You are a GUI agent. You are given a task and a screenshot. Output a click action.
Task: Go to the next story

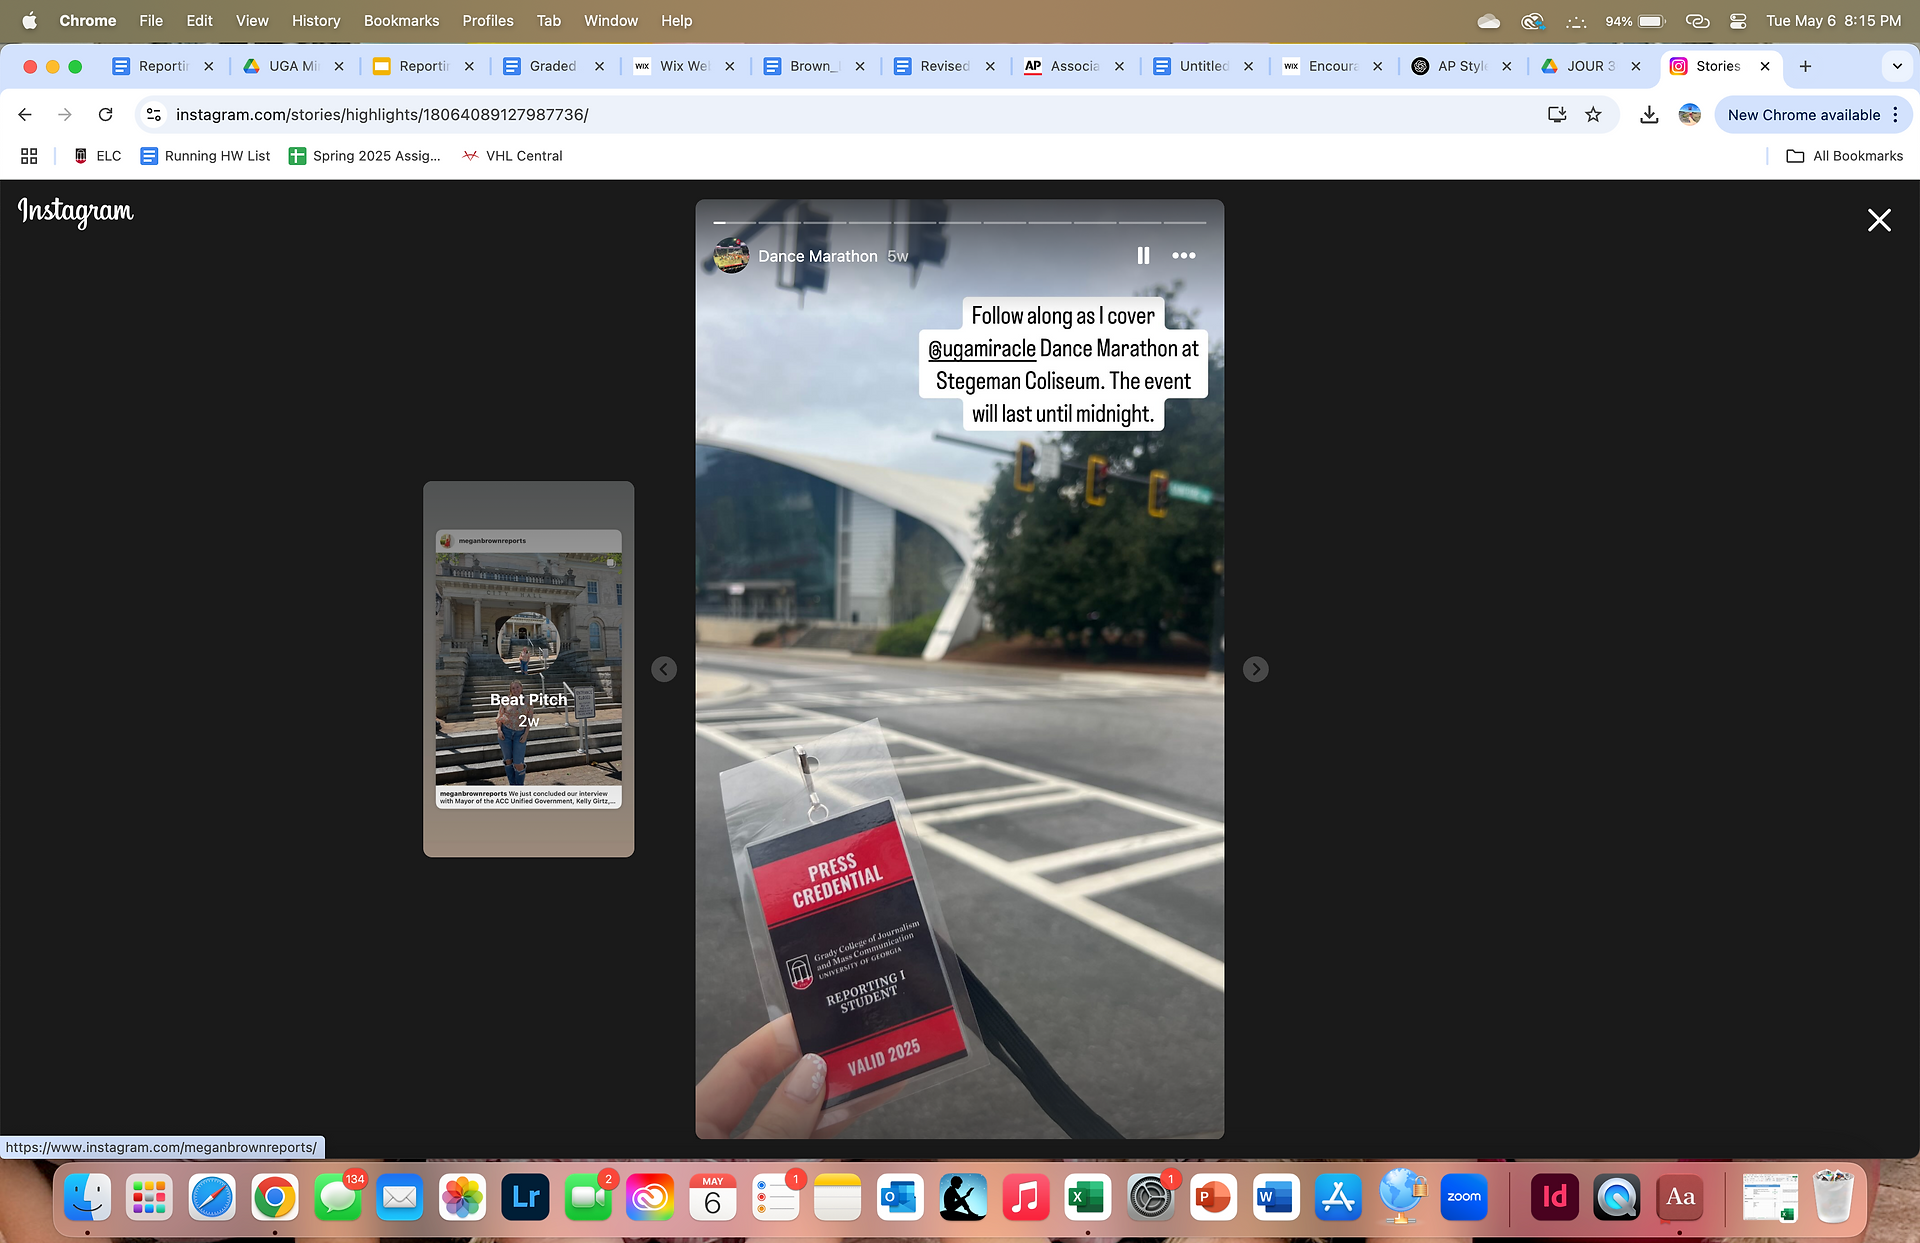point(1255,669)
